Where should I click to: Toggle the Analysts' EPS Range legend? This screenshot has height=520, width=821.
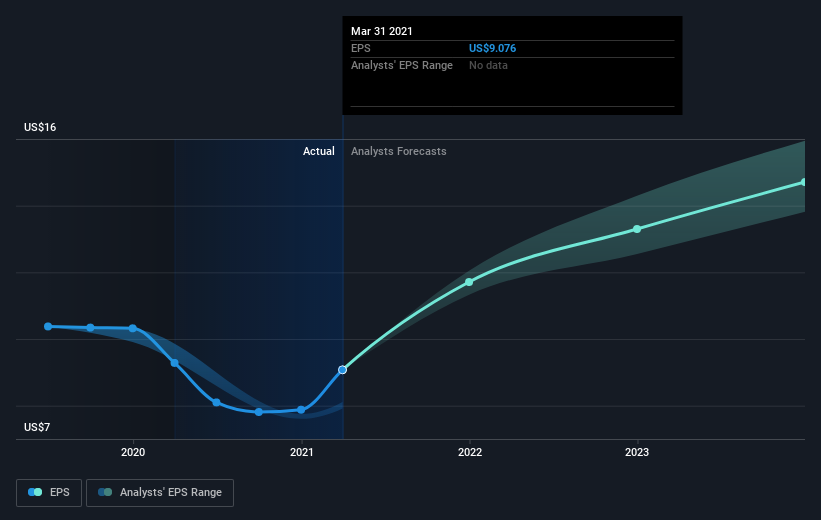[160, 493]
